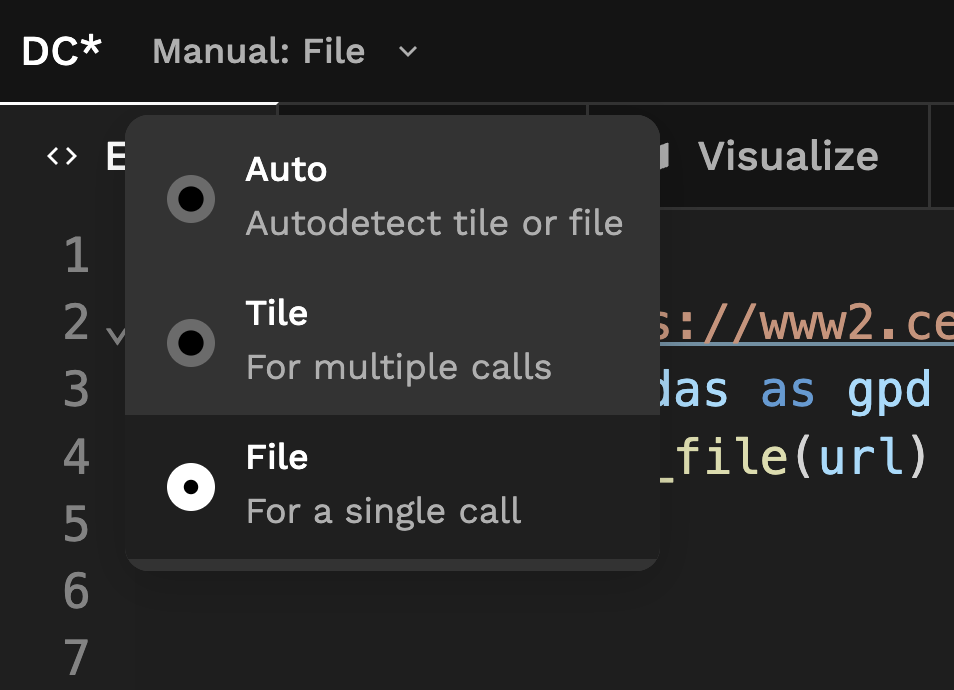
Task: Click the 'Autodetect tile or file' description
Action: tap(435, 224)
